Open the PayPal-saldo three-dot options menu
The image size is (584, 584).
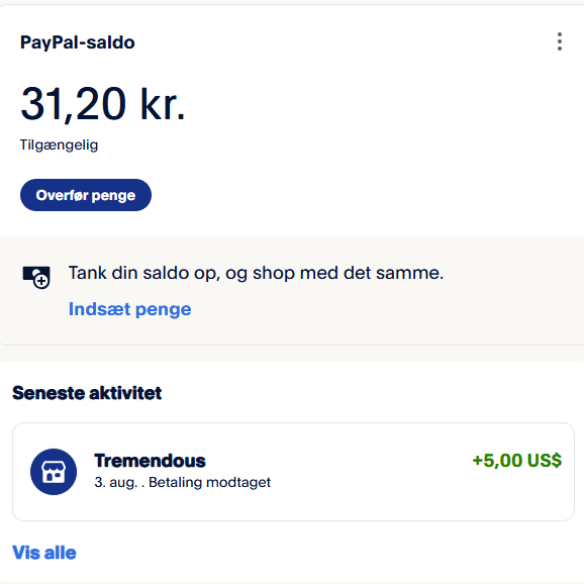coord(559,41)
